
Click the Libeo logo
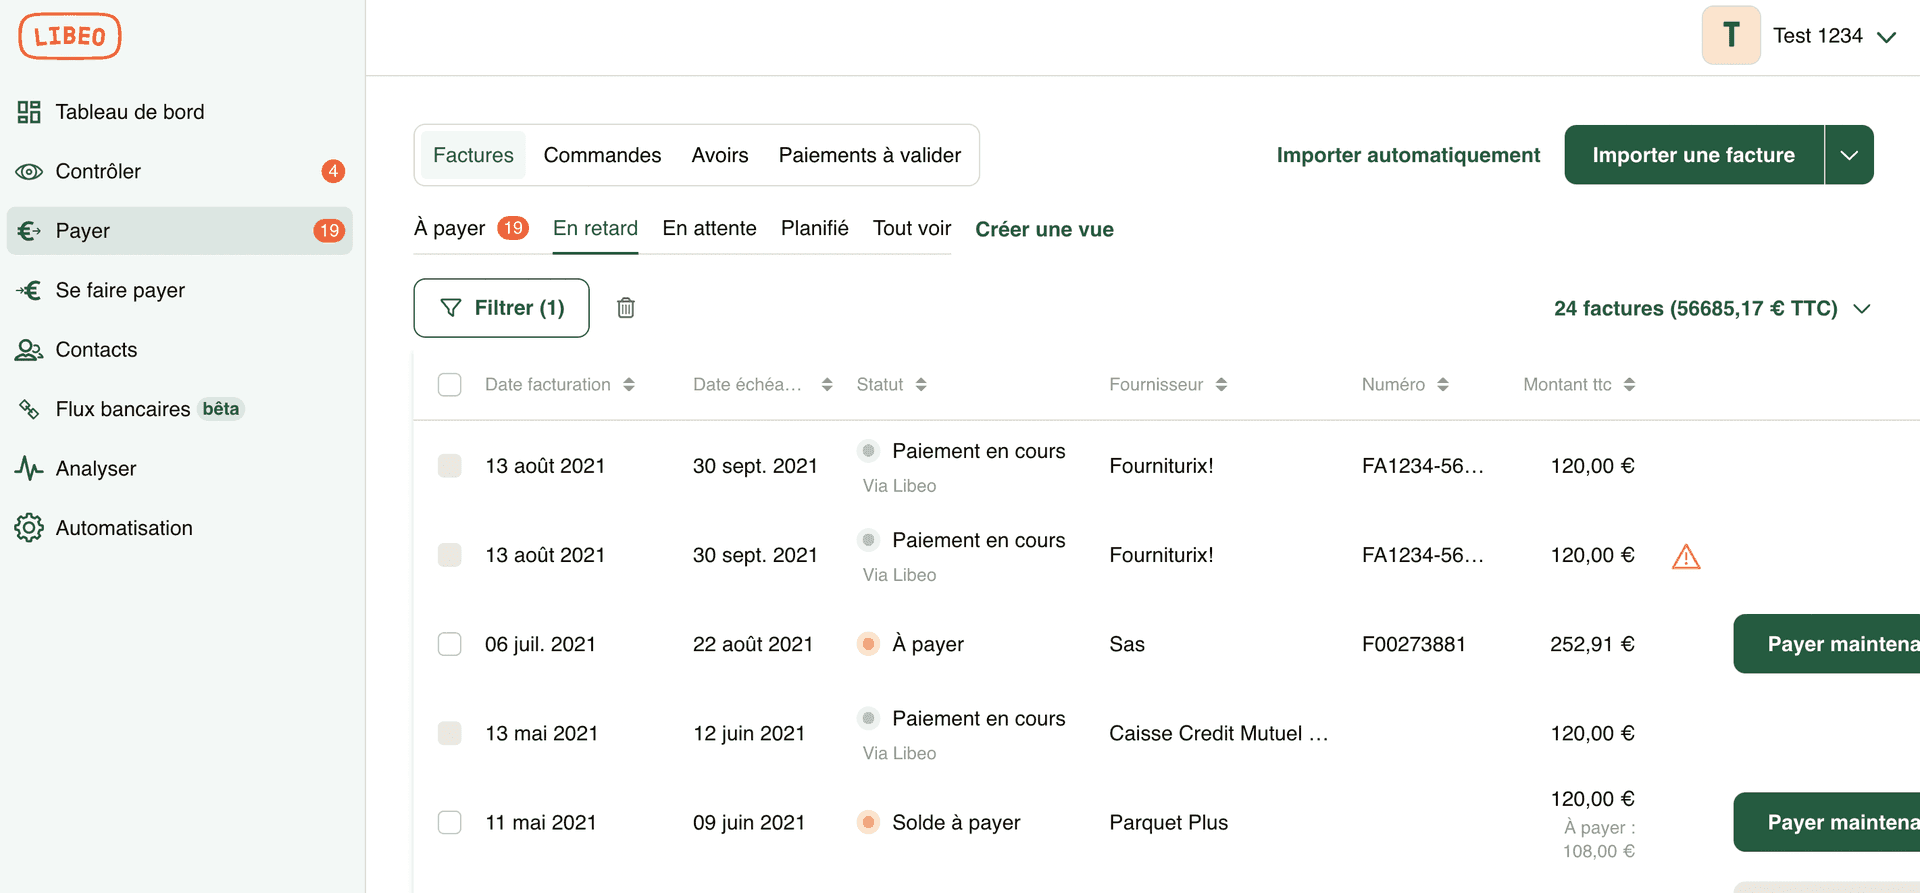tap(70, 36)
